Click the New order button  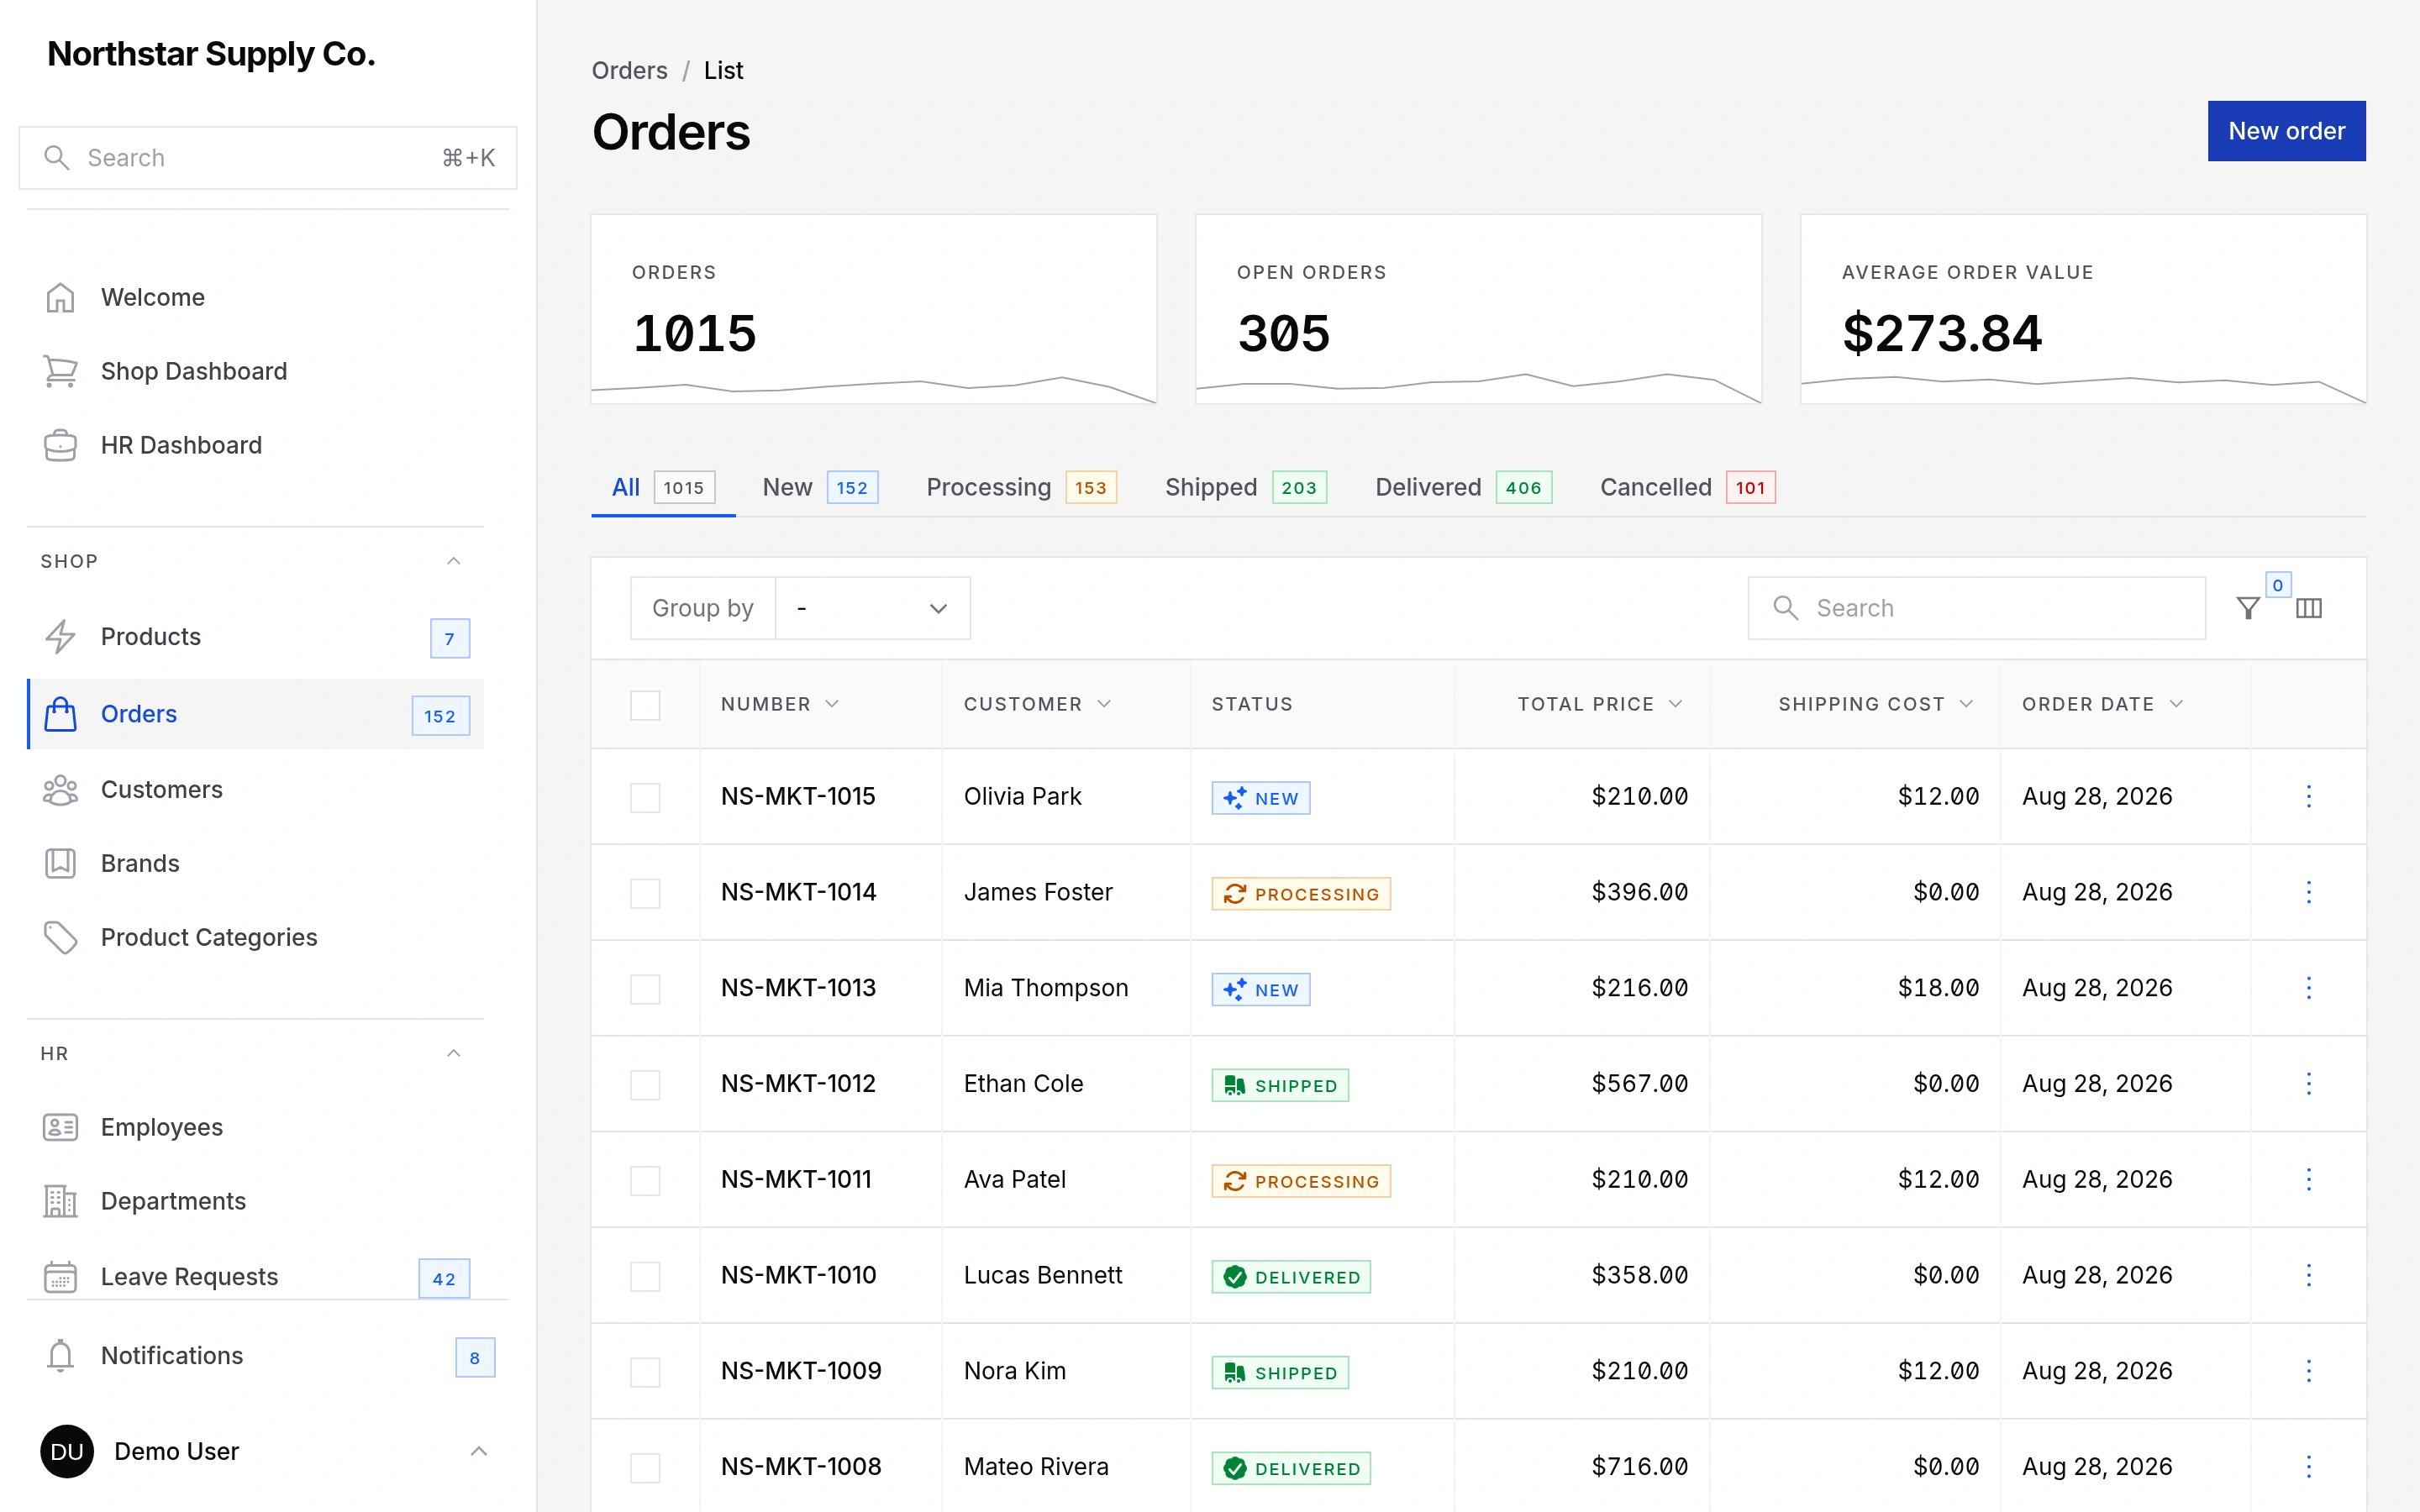tap(2286, 131)
